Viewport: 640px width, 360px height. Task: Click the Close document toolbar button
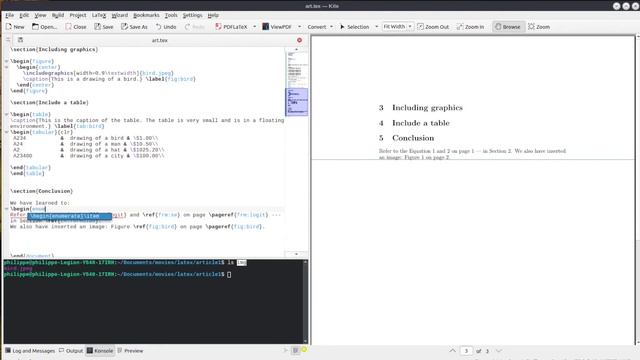click(x=76, y=27)
